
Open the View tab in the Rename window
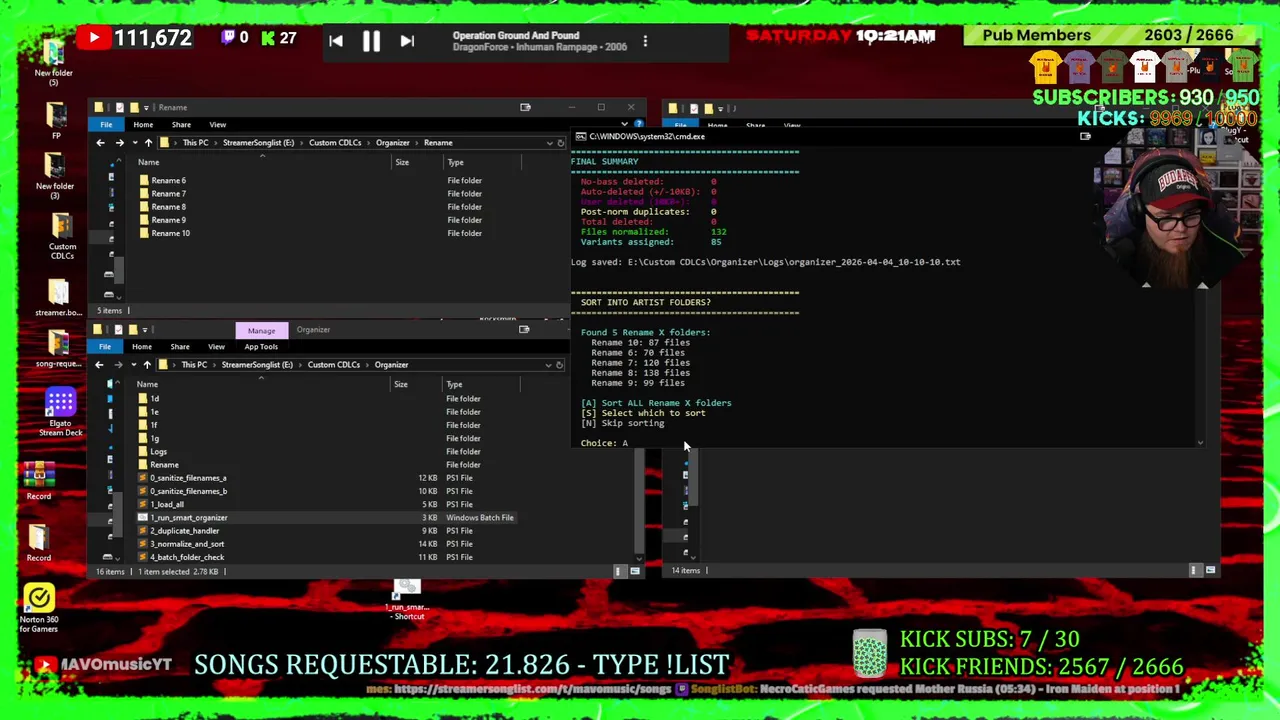tap(217, 125)
